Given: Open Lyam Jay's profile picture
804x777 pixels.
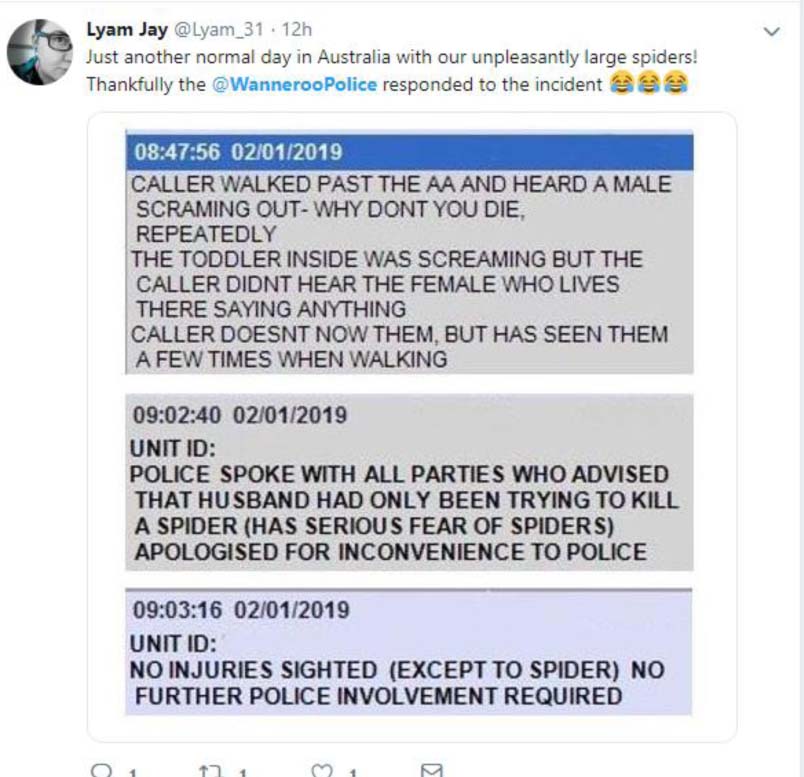Looking at the screenshot, I should pyautogui.click(x=39, y=52).
